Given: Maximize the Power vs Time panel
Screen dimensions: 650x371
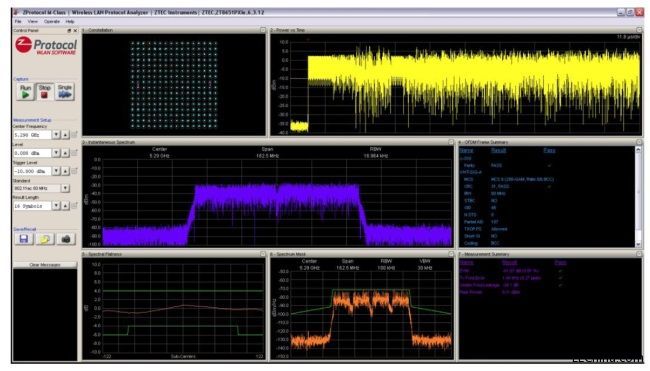Looking at the screenshot, I should click(x=639, y=30).
